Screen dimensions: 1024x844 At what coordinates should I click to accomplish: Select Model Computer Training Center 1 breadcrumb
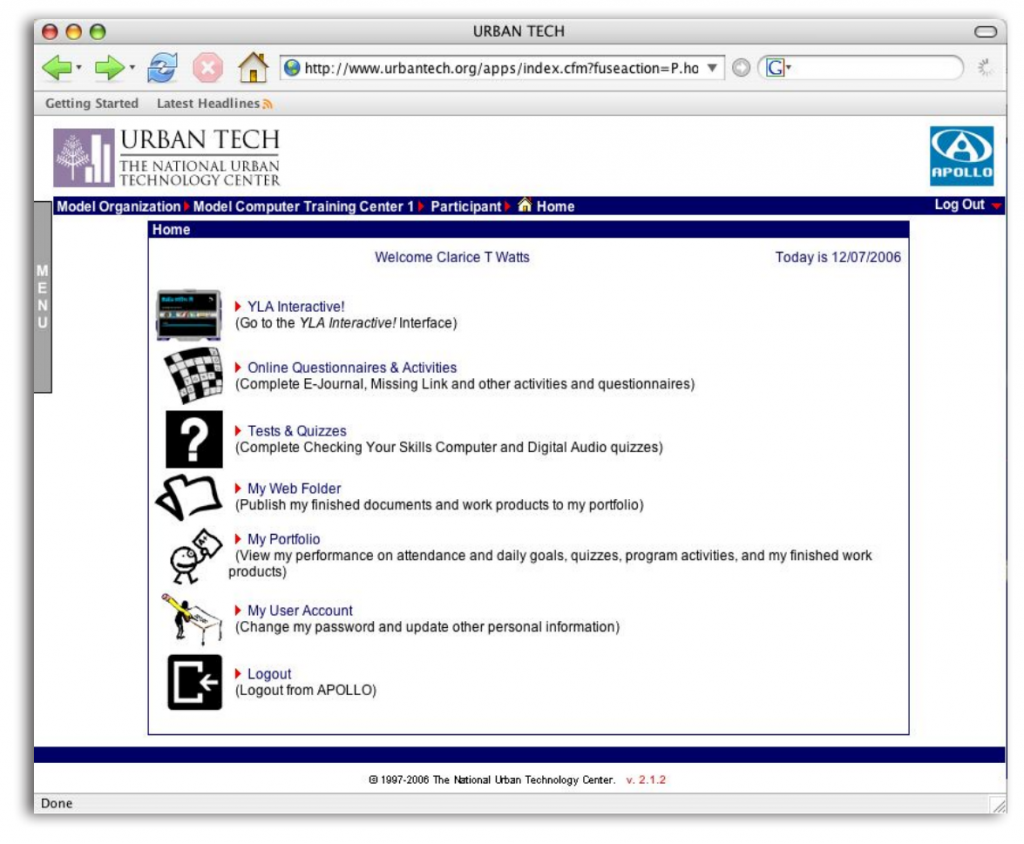tap(304, 206)
